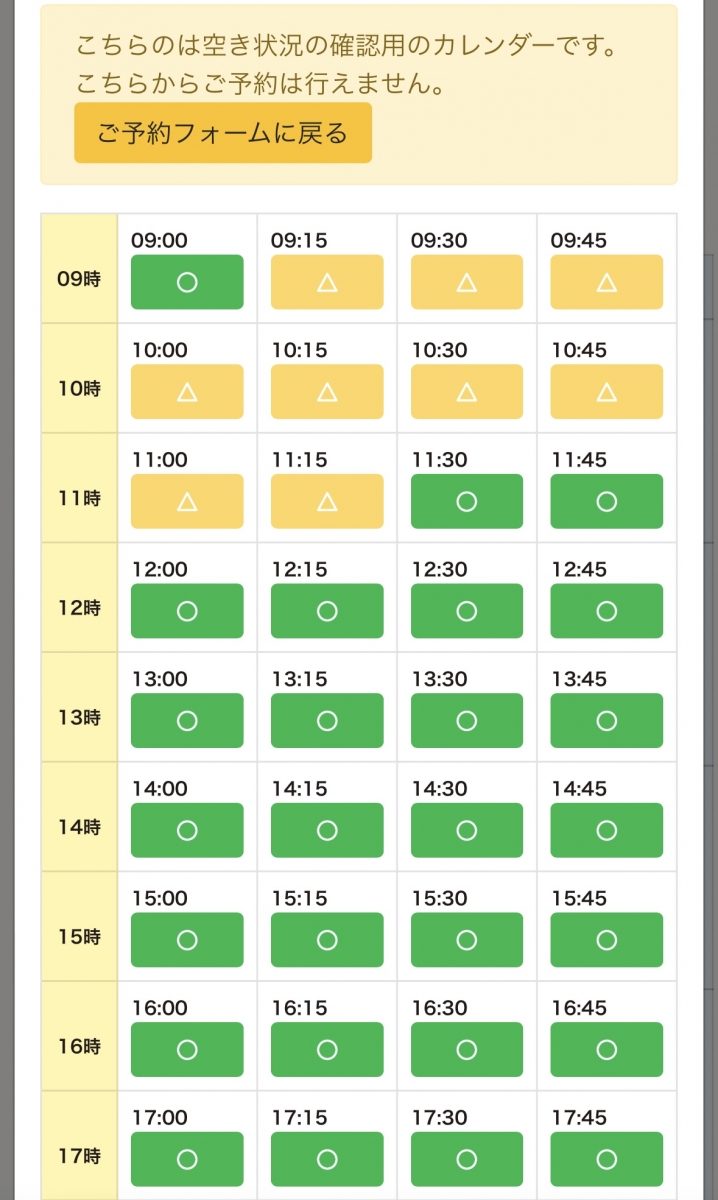Image resolution: width=718 pixels, height=1200 pixels.
Task: Select the 14:45 green slot
Action: tap(607, 830)
